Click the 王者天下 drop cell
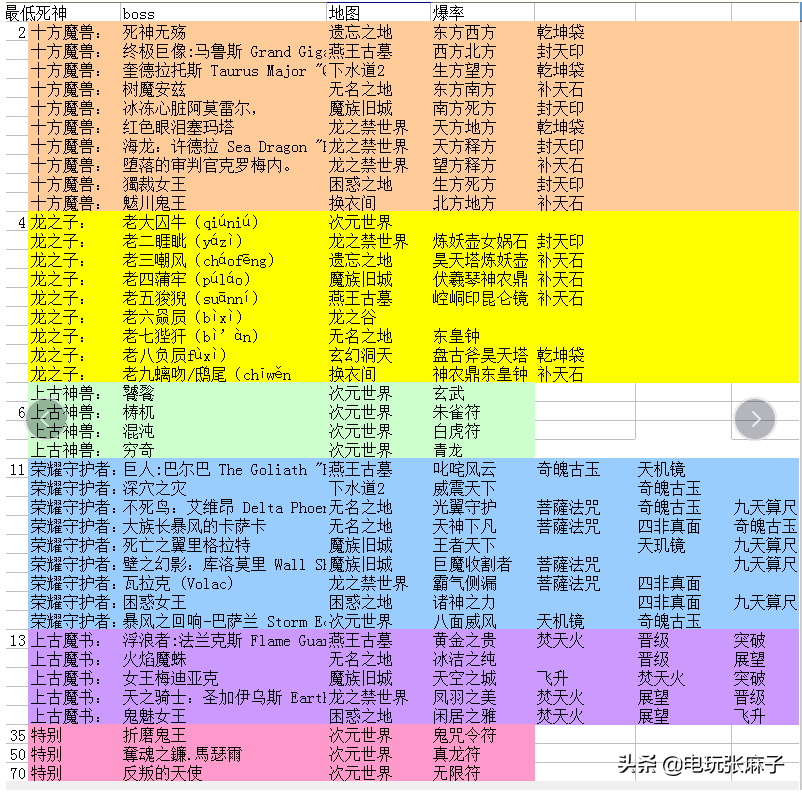802x792 pixels. coord(464,545)
